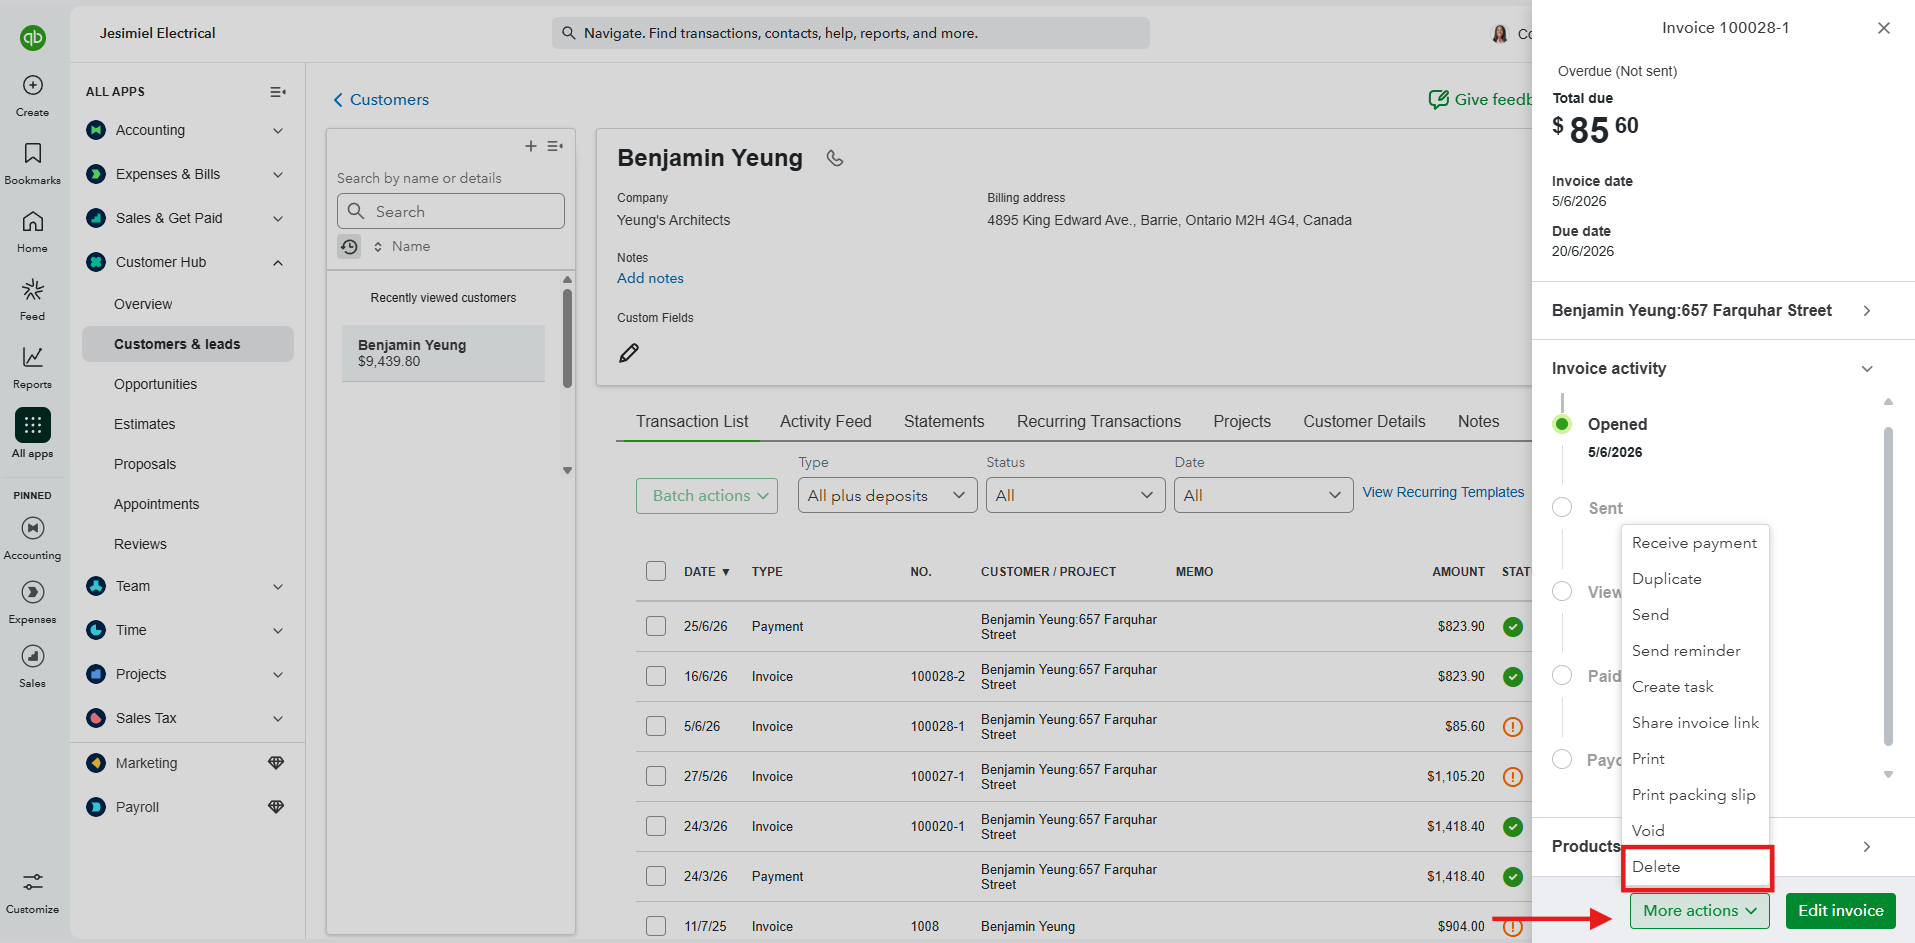
Task: Open the Status filter dropdown
Action: [1075, 496]
